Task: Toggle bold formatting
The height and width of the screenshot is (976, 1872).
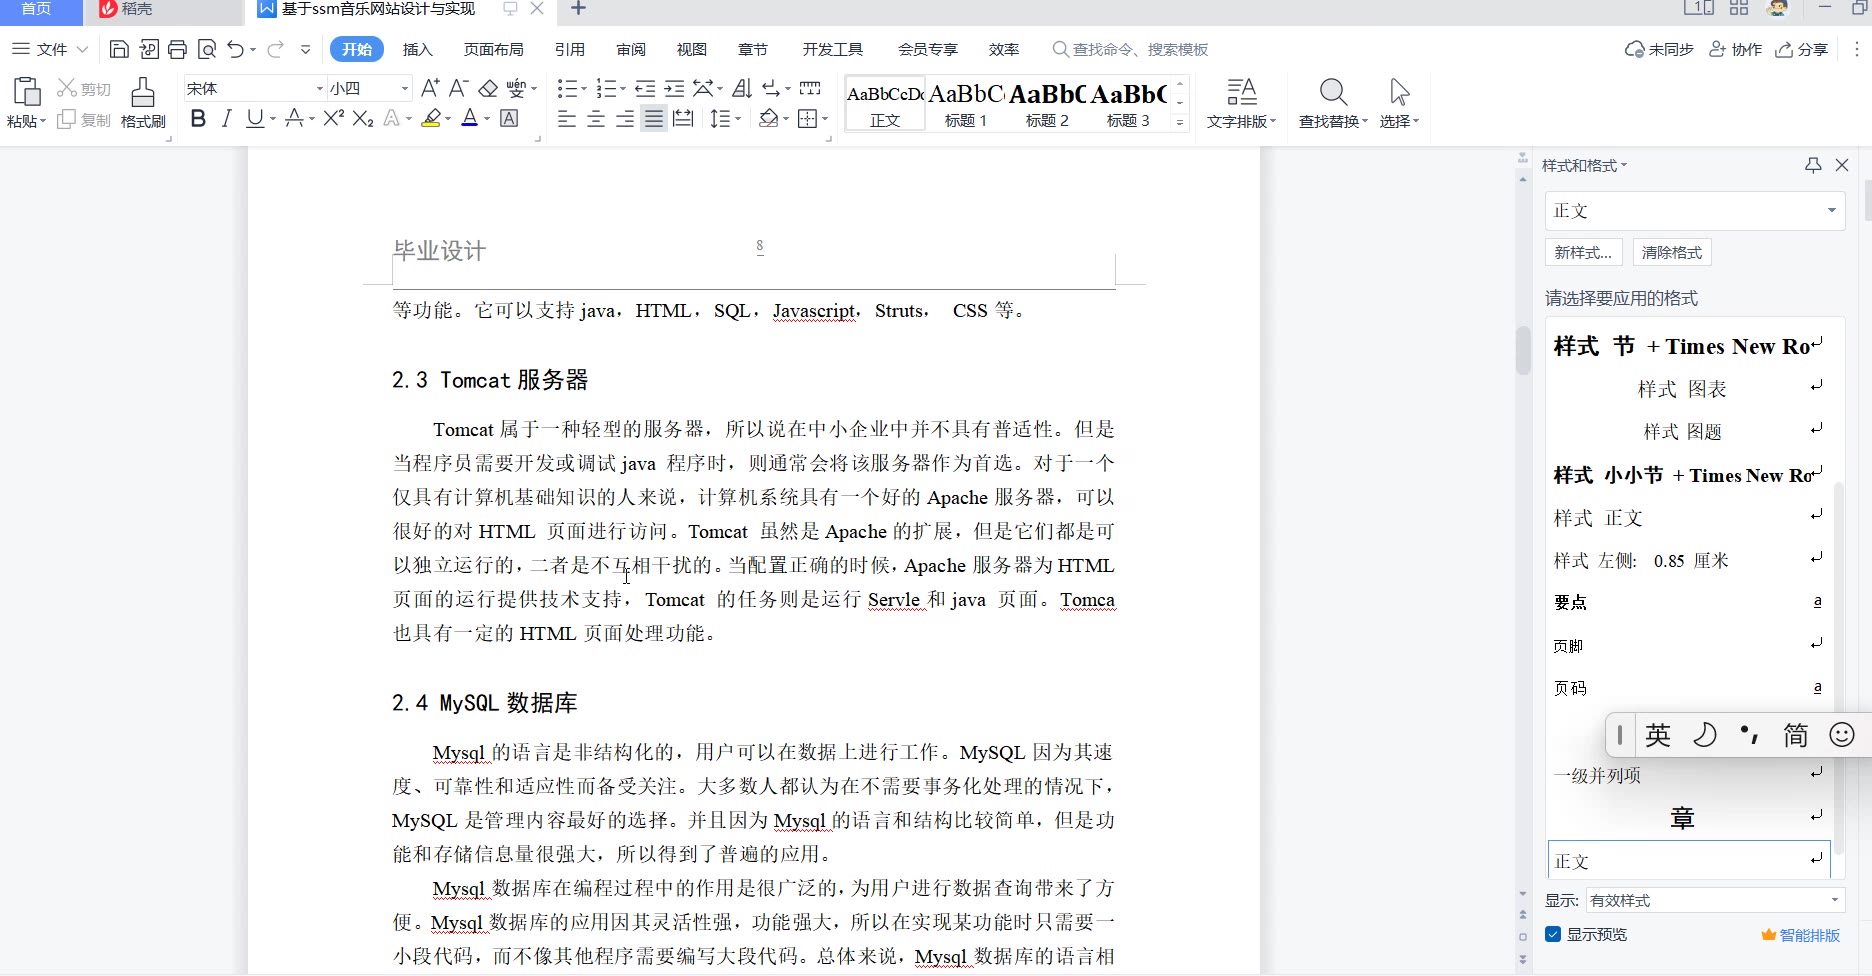Action: pos(198,119)
